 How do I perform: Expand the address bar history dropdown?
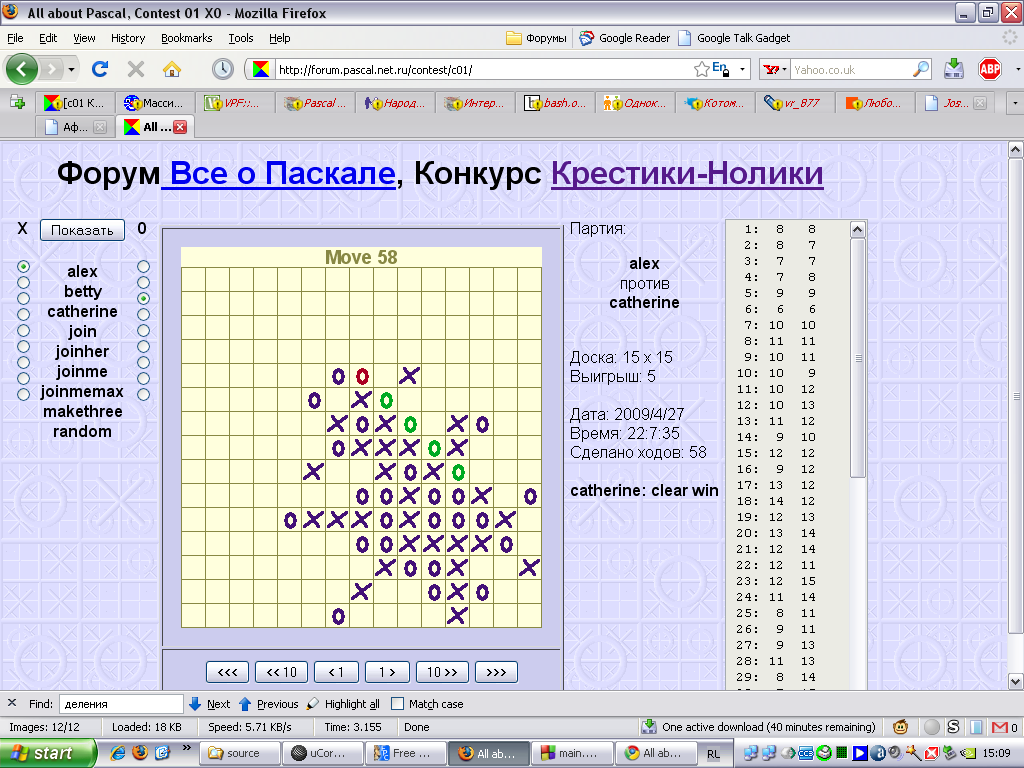click(x=743, y=70)
